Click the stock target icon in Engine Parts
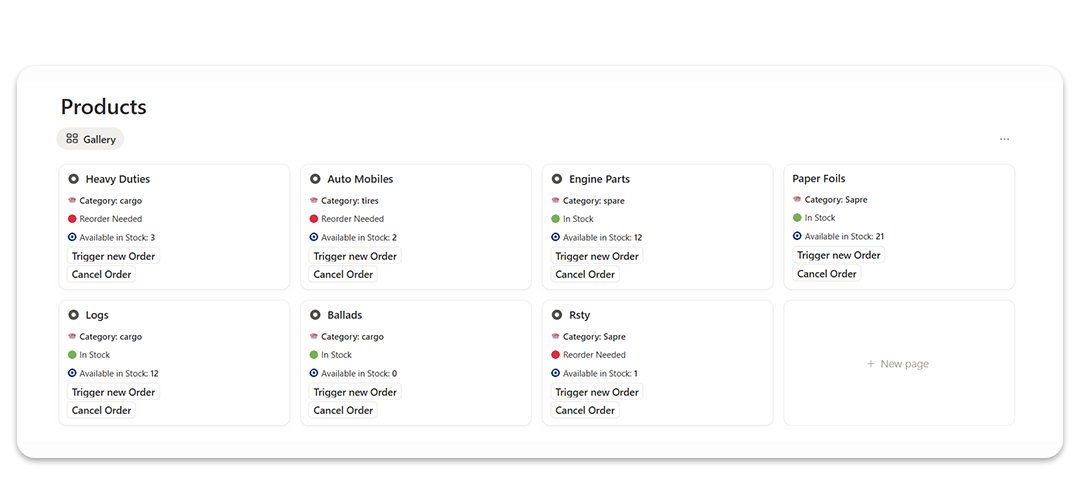Viewport: 1080px width, 500px height. coord(556,237)
